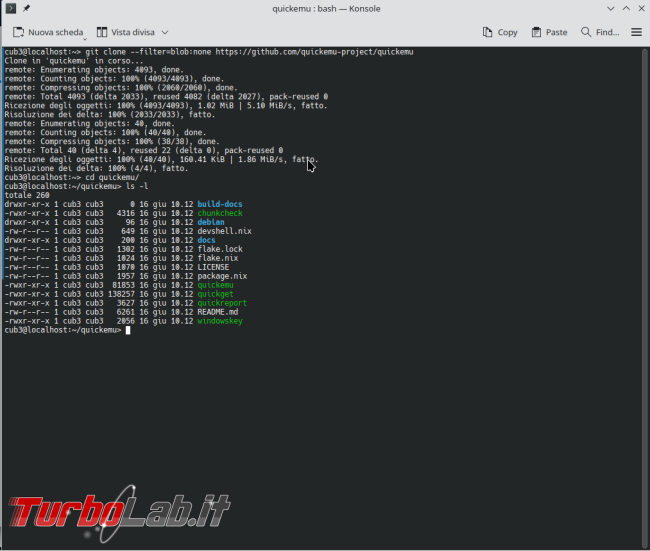The image size is (650, 551).
Task: Expand the Vista divisa chevron menu
Action: coord(165,32)
